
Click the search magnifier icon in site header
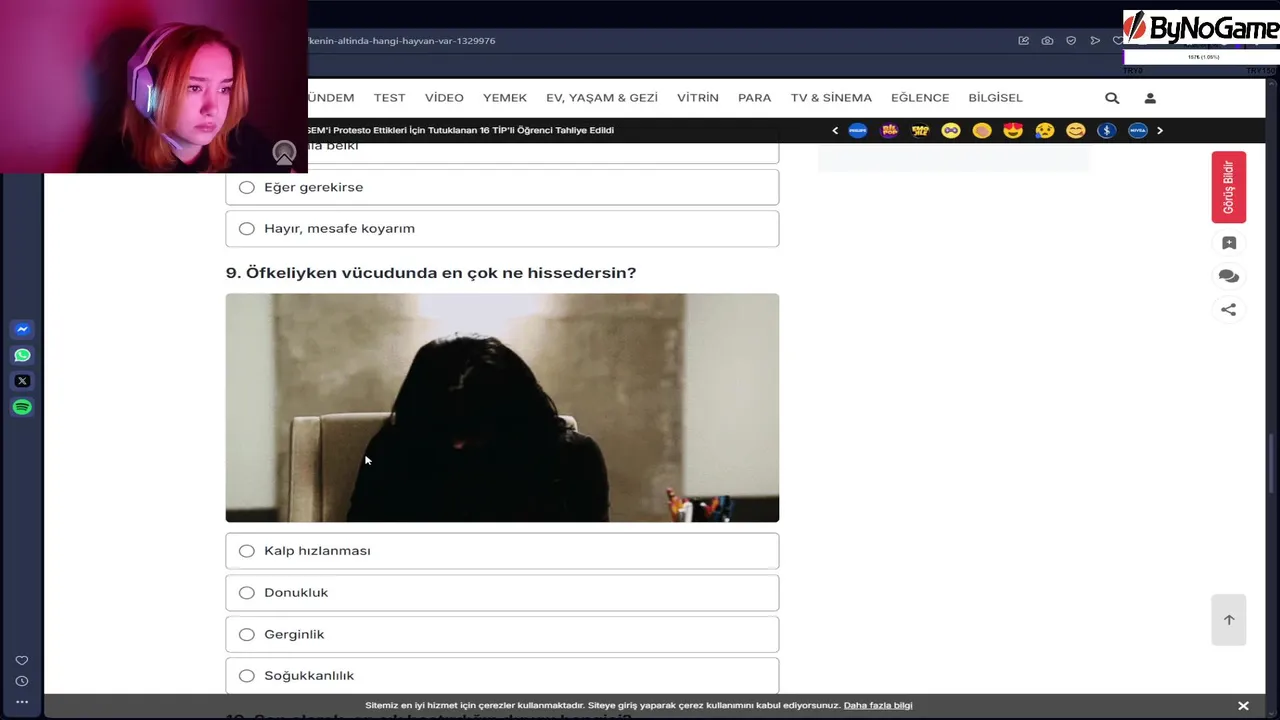pyautogui.click(x=1112, y=98)
